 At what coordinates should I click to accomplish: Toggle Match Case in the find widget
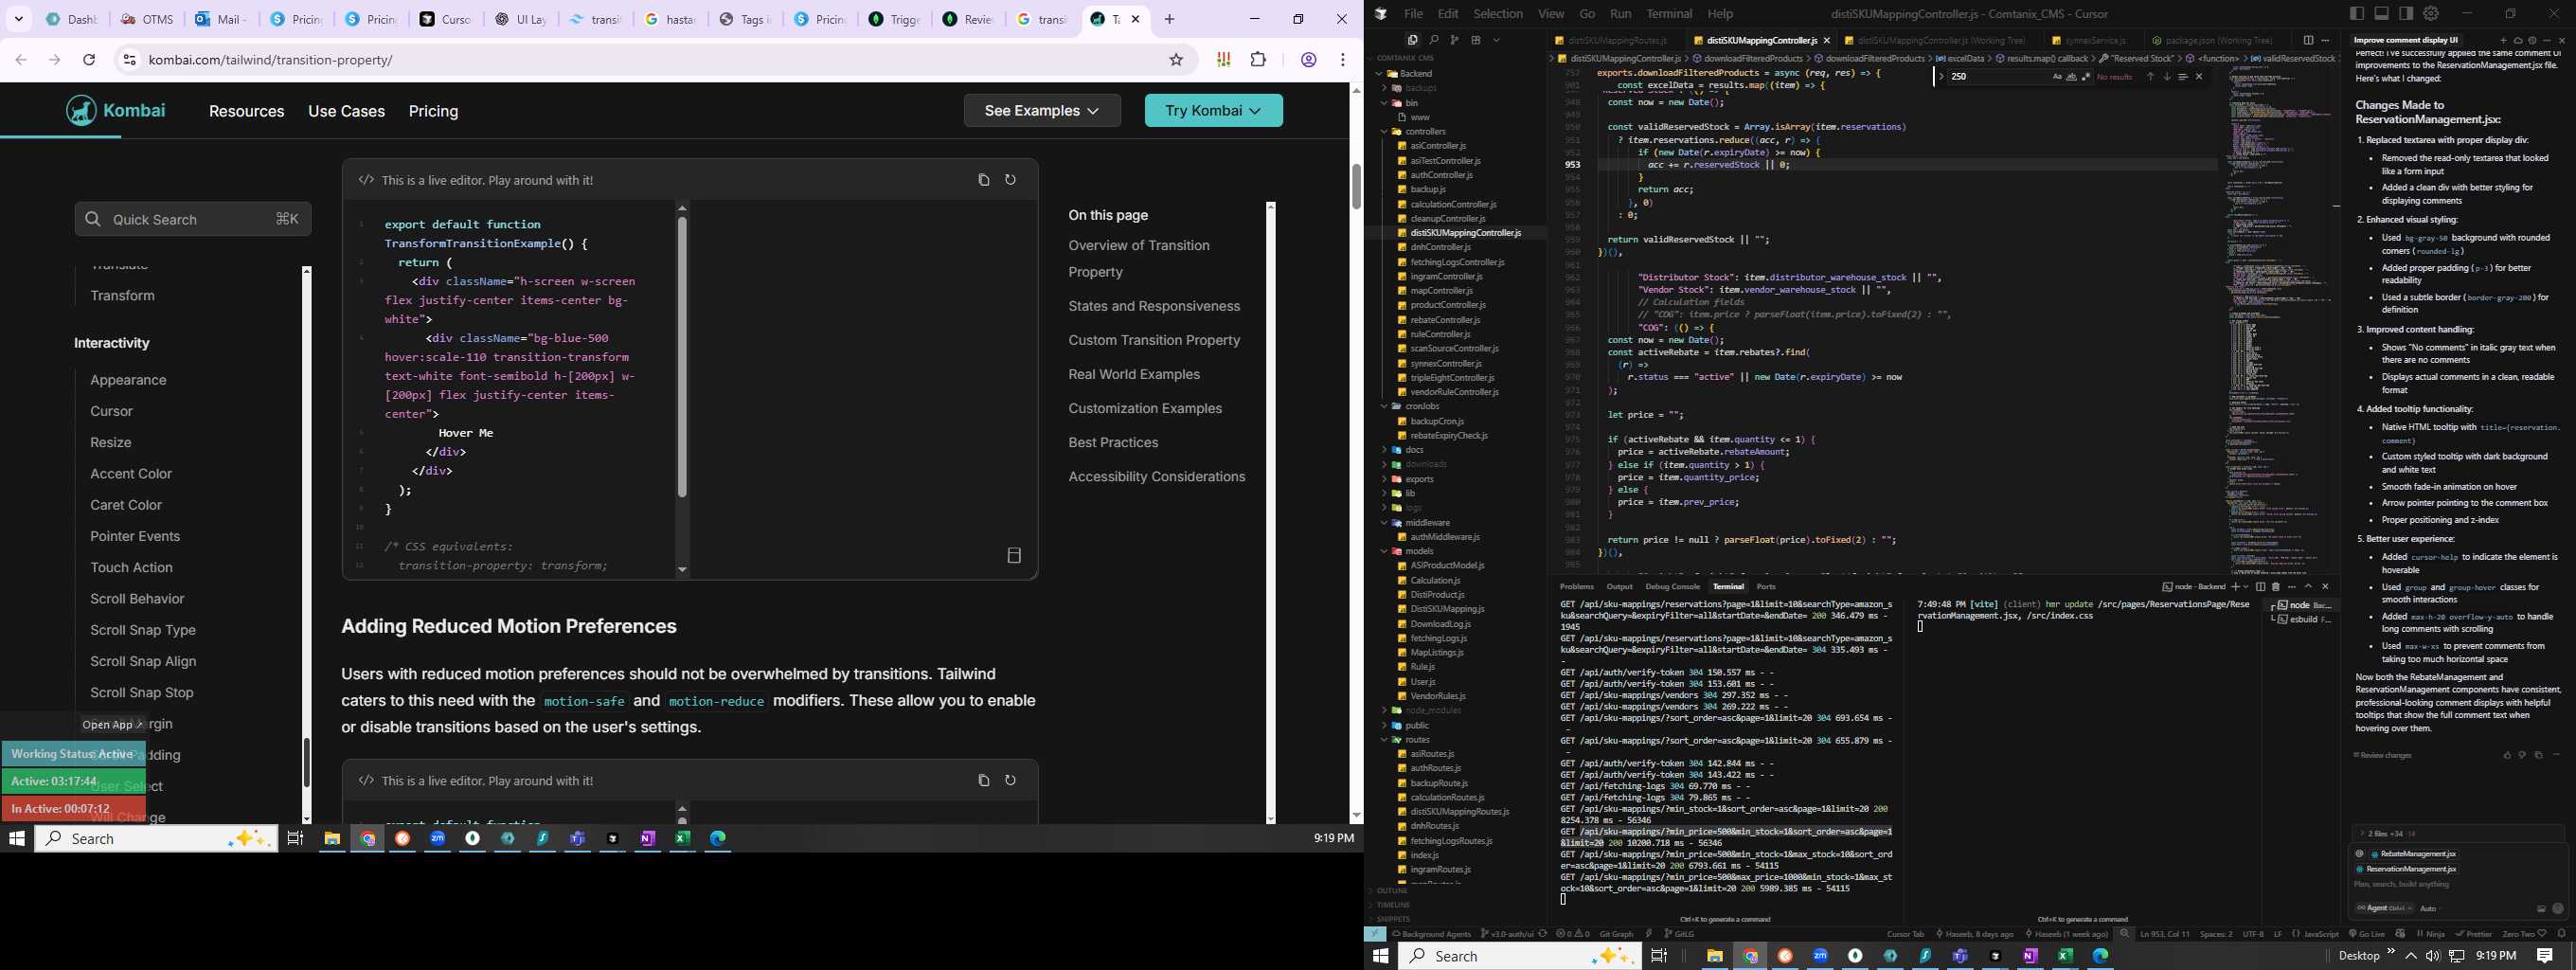2057,77
